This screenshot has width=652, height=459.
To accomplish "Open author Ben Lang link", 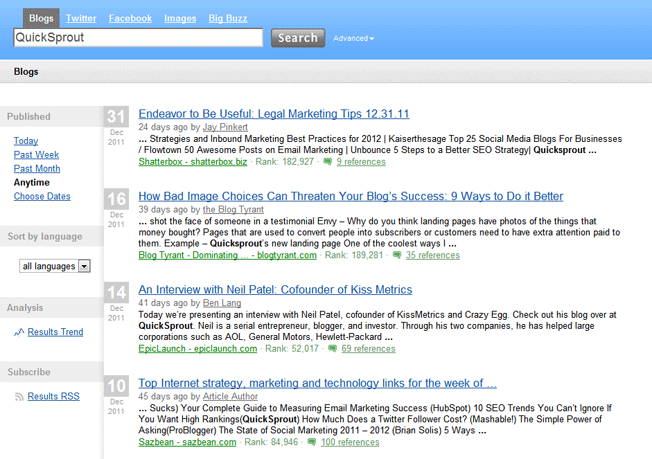I will click(222, 303).
